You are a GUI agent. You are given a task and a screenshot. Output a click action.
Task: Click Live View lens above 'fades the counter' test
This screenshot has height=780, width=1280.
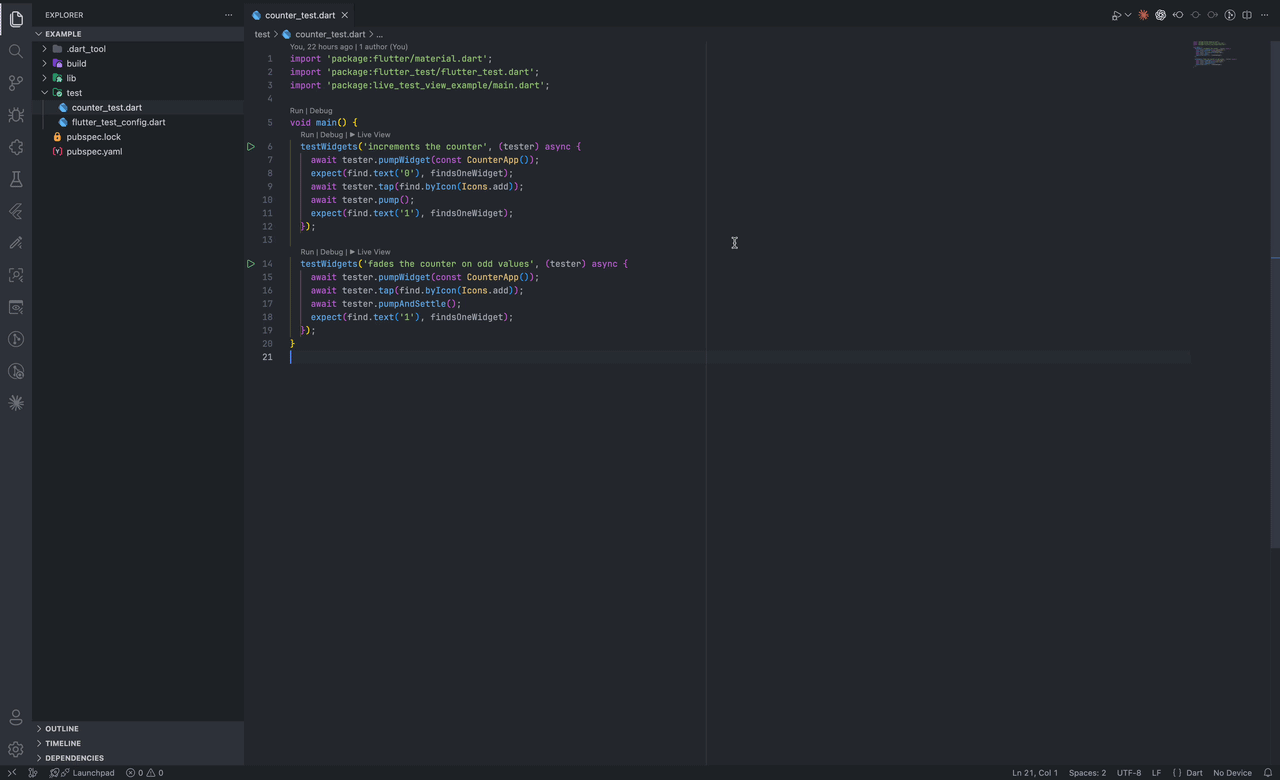(x=370, y=252)
